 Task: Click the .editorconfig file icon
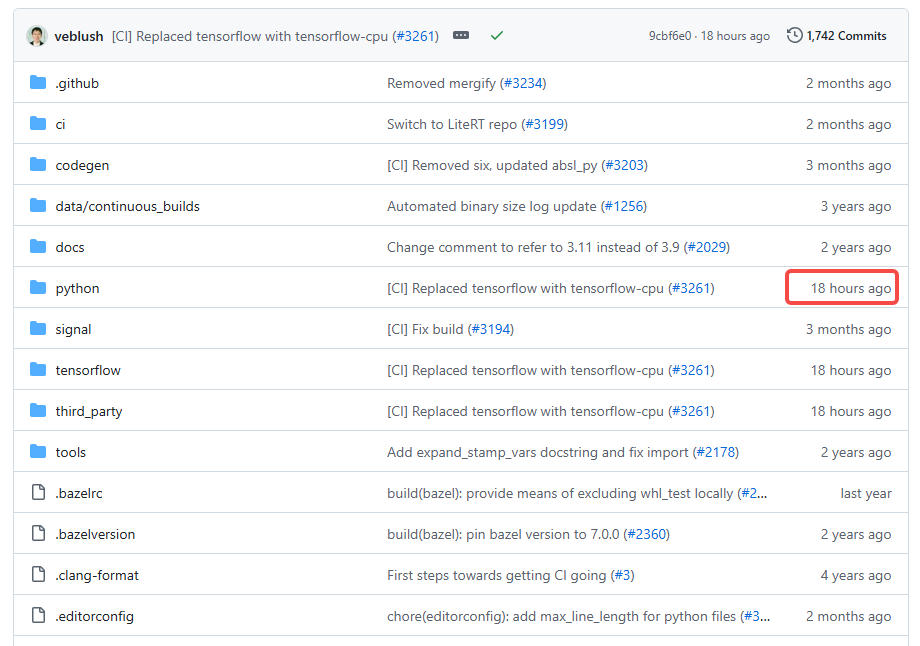click(38, 616)
